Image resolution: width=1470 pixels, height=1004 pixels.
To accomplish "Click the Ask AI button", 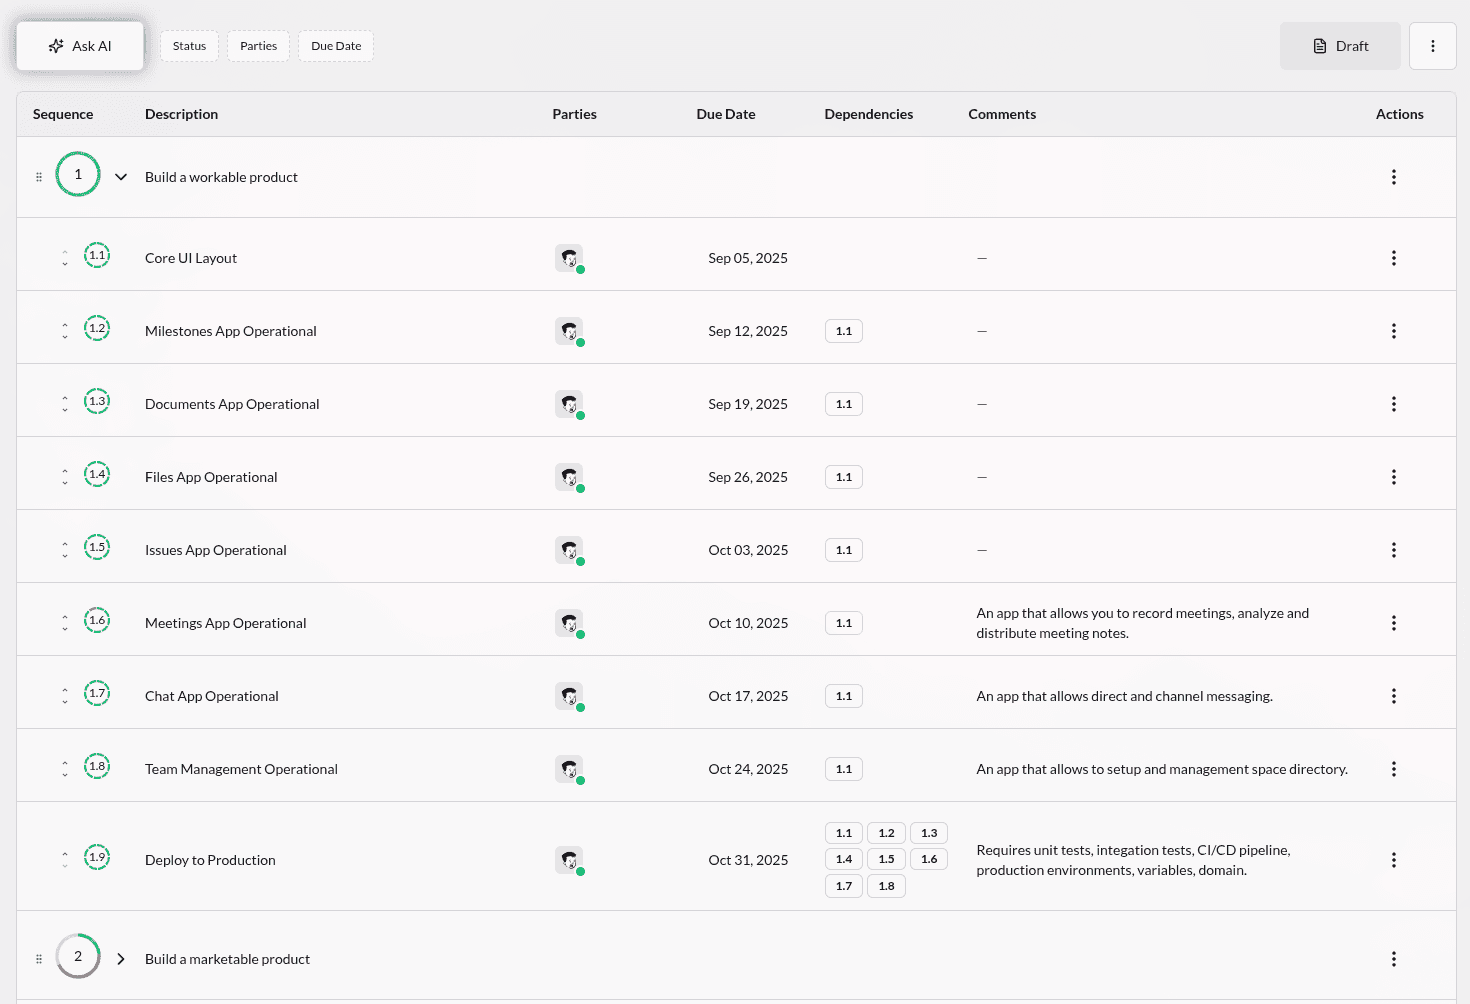I will [80, 45].
